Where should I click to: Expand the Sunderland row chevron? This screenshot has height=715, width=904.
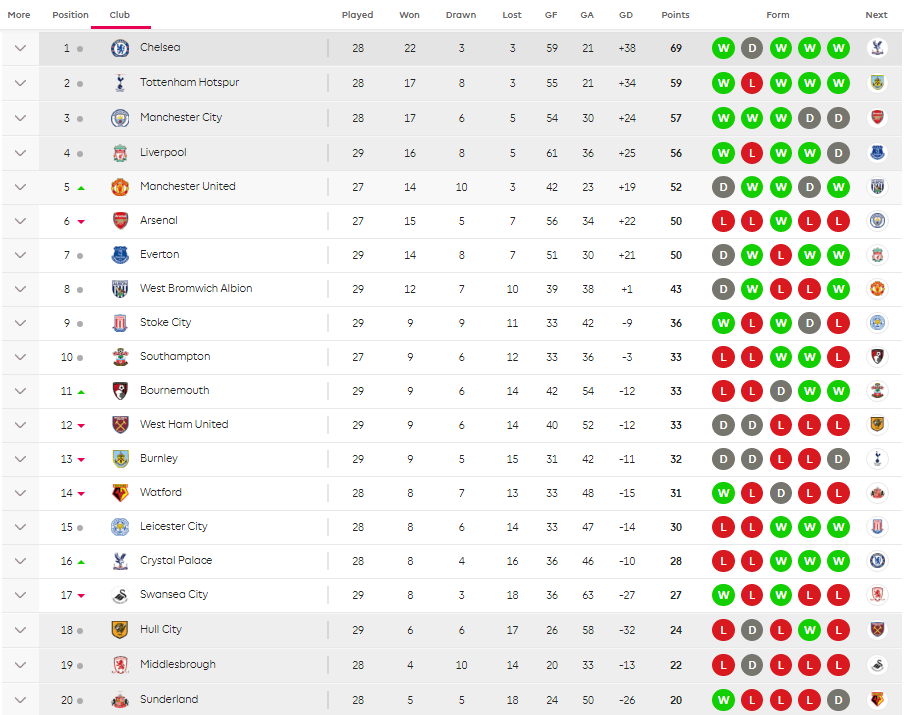click(20, 700)
